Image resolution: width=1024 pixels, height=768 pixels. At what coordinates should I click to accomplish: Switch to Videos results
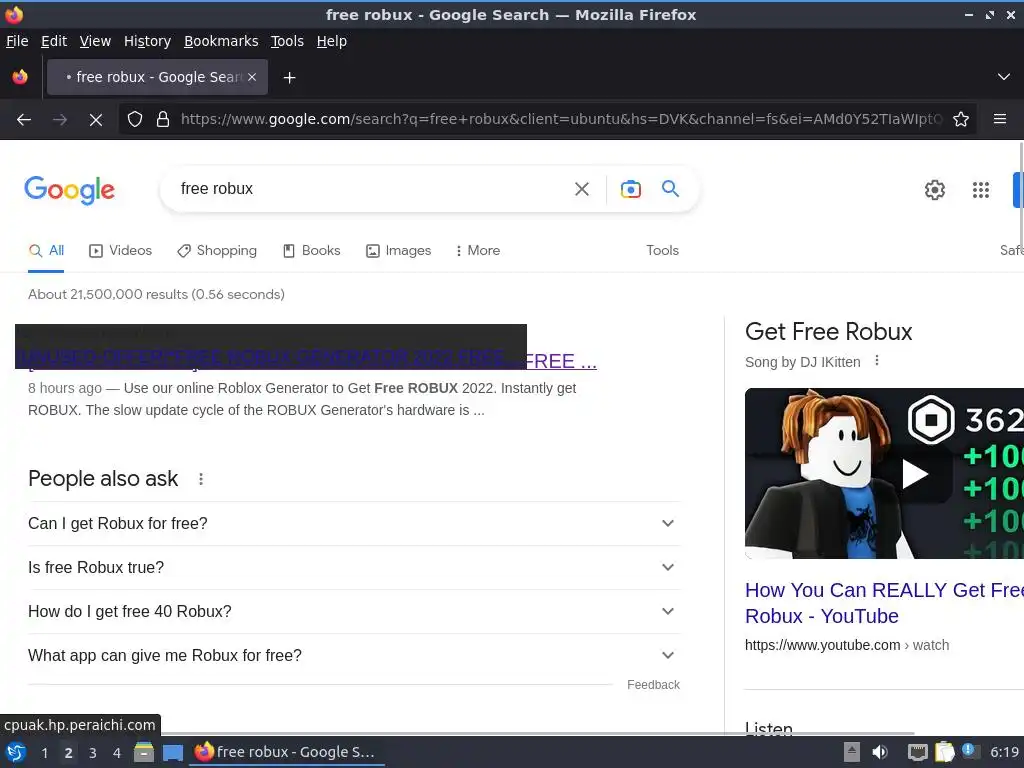[x=120, y=251]
